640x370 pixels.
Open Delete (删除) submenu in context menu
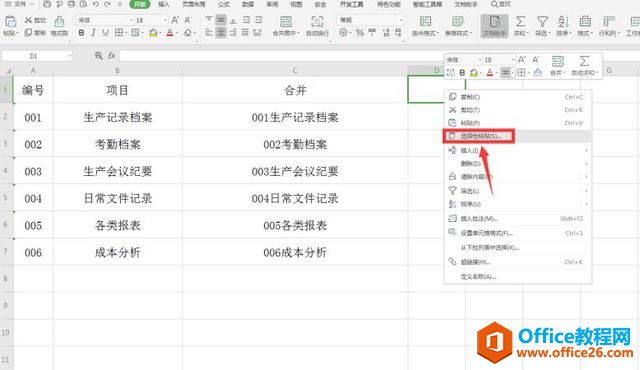(518, 164)
